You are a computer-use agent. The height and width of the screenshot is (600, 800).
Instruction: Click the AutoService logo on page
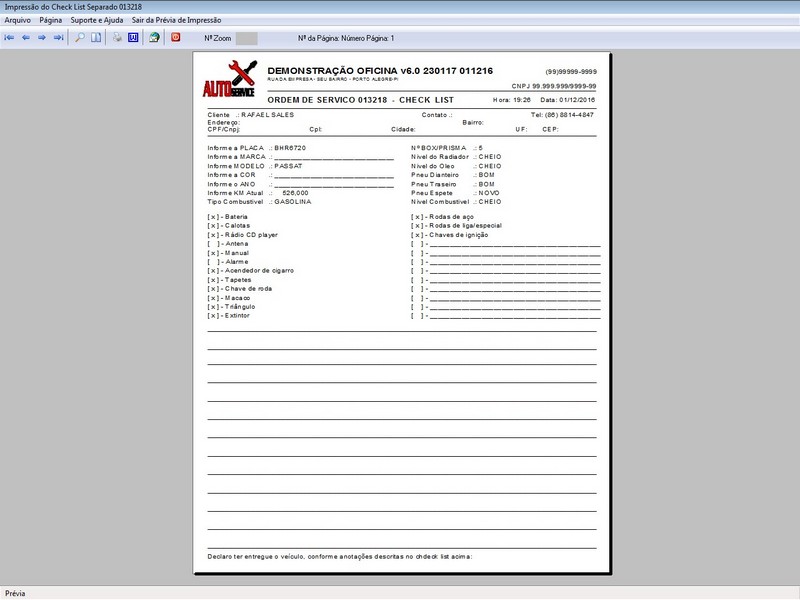point(230,79)
